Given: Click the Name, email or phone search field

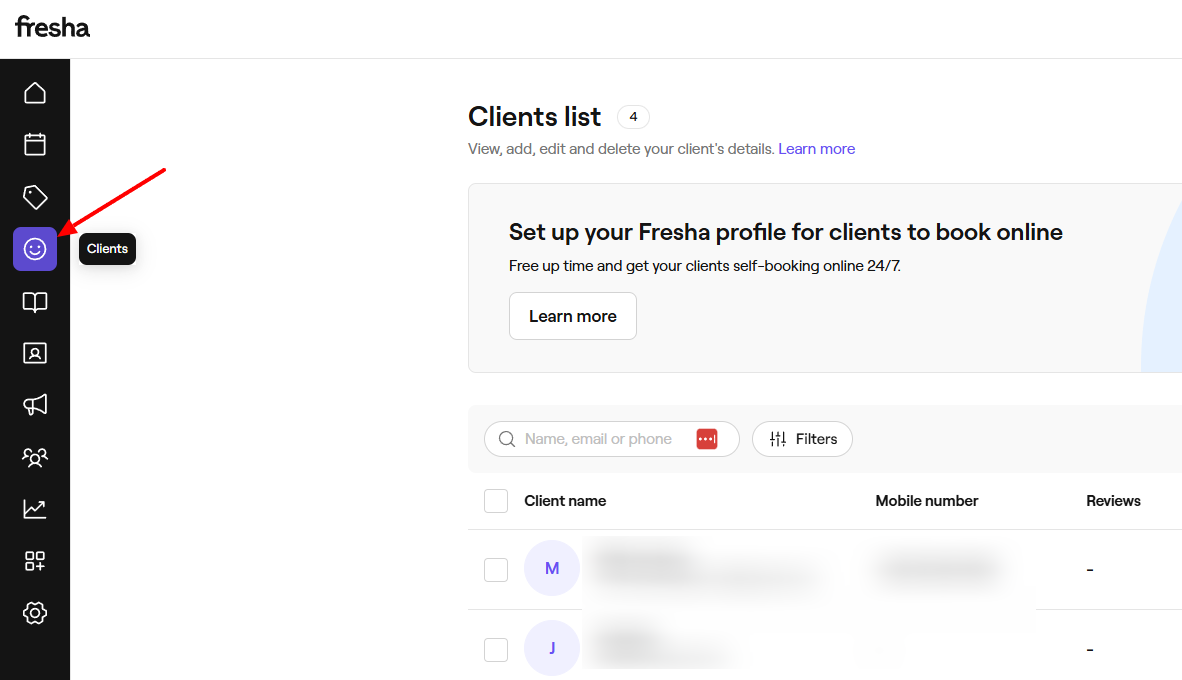Looking at the screenshot, I should [600, 439].
